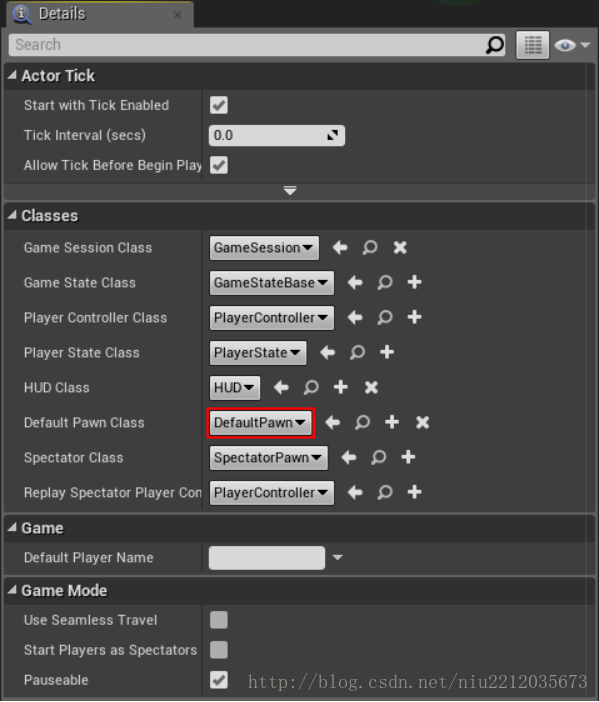599x702 pixels.
Task: Use selected asset for Spectator Class
Action: tap(349, 458)
